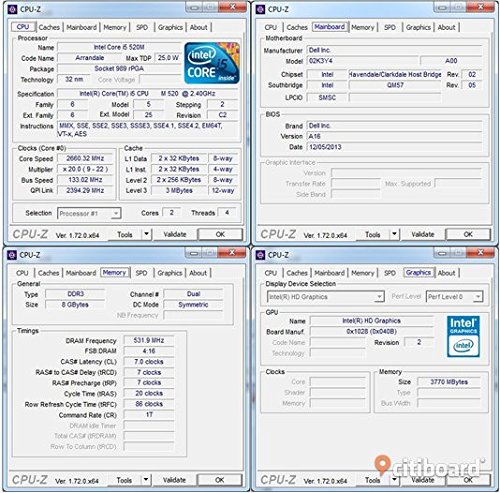Click the Board Manuf. value 0x1028 (0x040B)
The height and width of the screenshot is (493, 500).
click(x=371, y=331)
